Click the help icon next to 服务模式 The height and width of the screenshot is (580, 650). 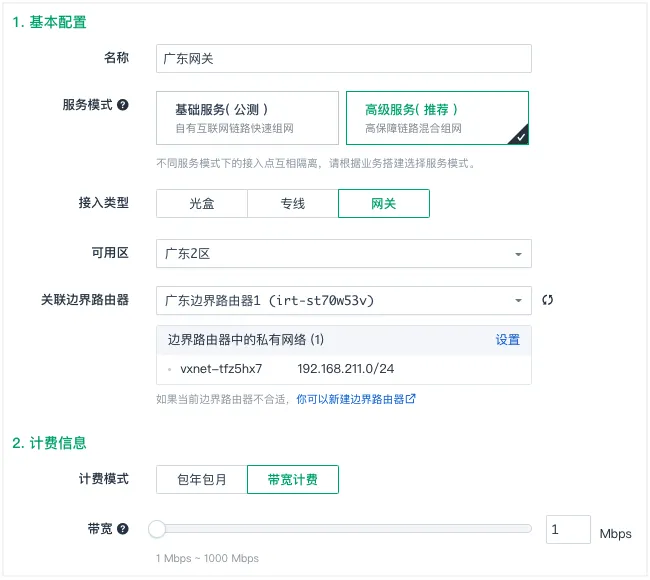point(123,104)
